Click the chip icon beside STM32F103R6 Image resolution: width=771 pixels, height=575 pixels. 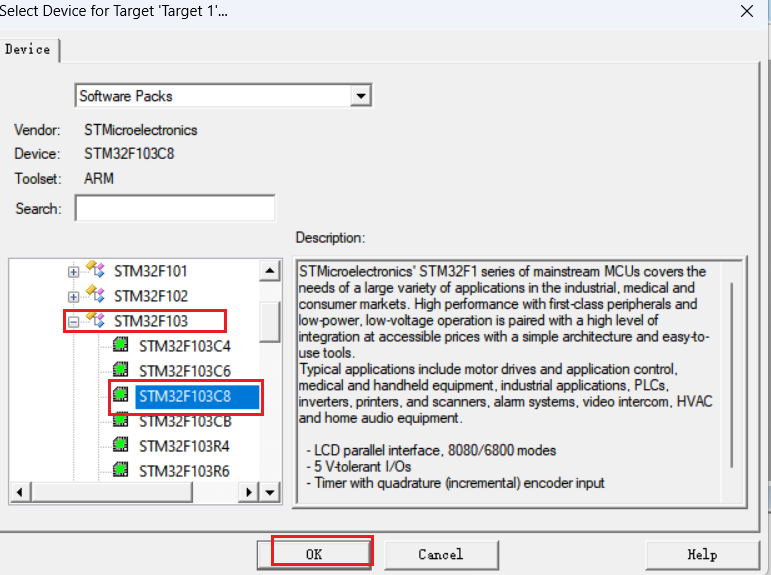point(120,470)
